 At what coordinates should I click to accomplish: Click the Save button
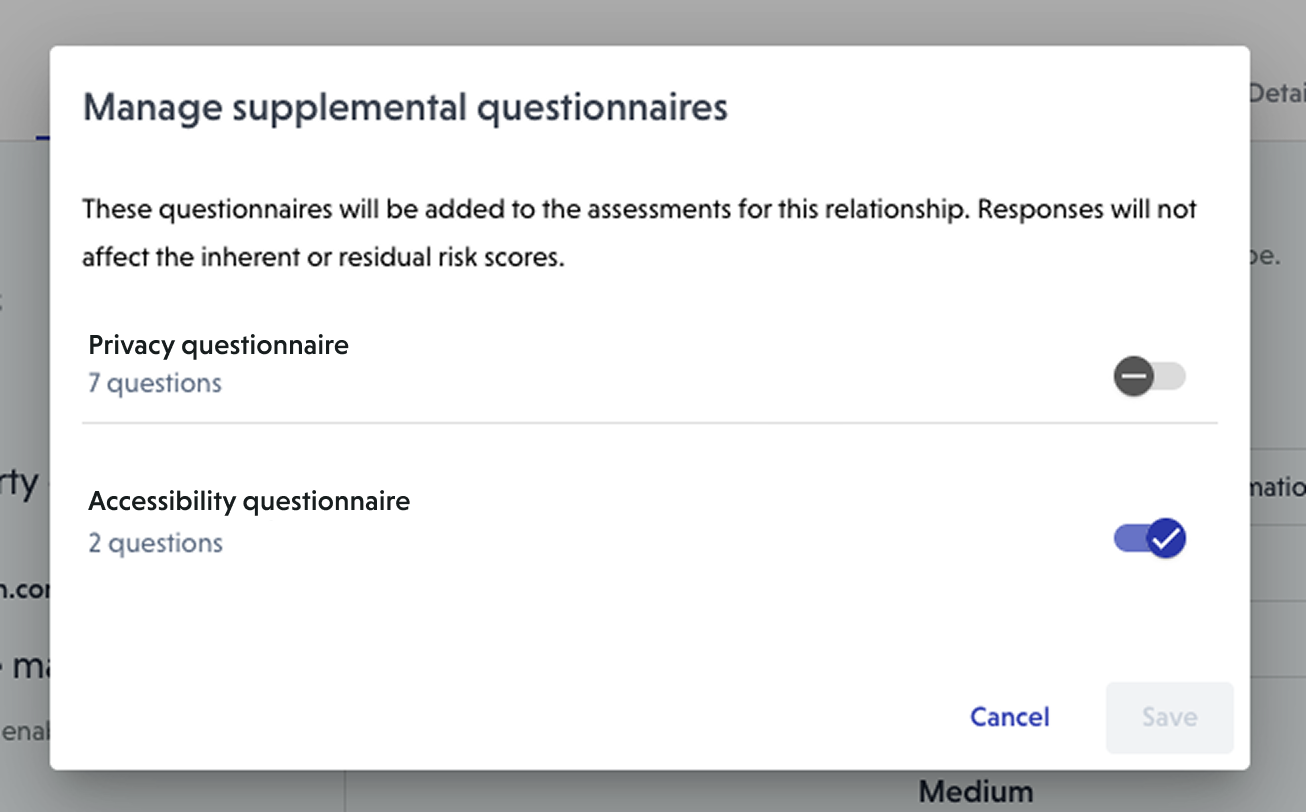tap(1169, 717)
